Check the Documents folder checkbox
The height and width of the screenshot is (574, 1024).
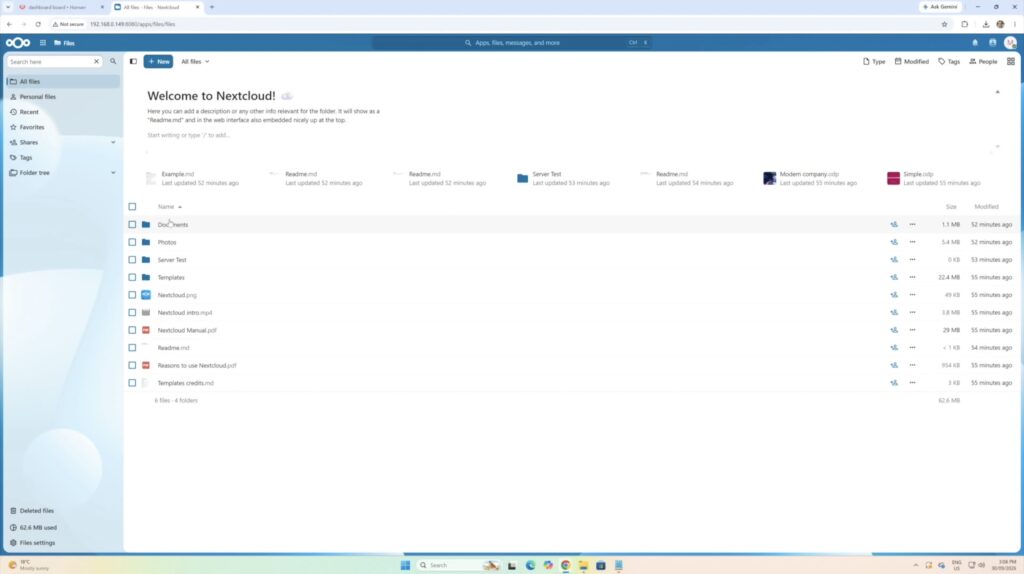tap(133, 225)
